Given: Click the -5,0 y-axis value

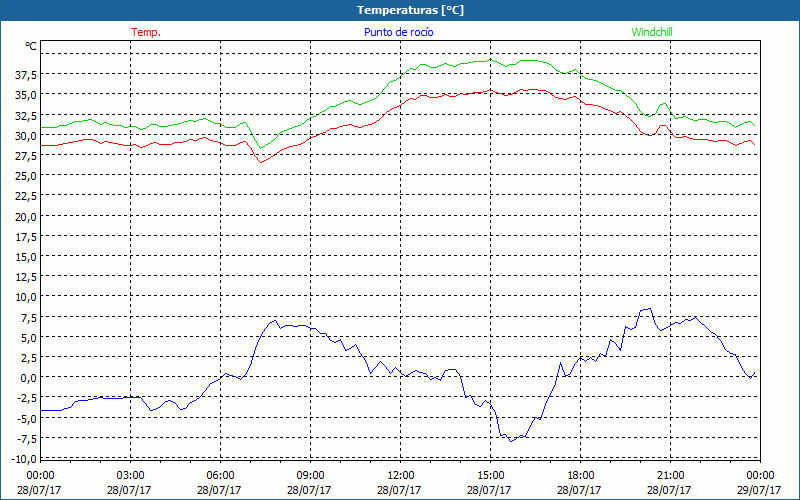Looking at the screenshot, I should pos(26,419).
